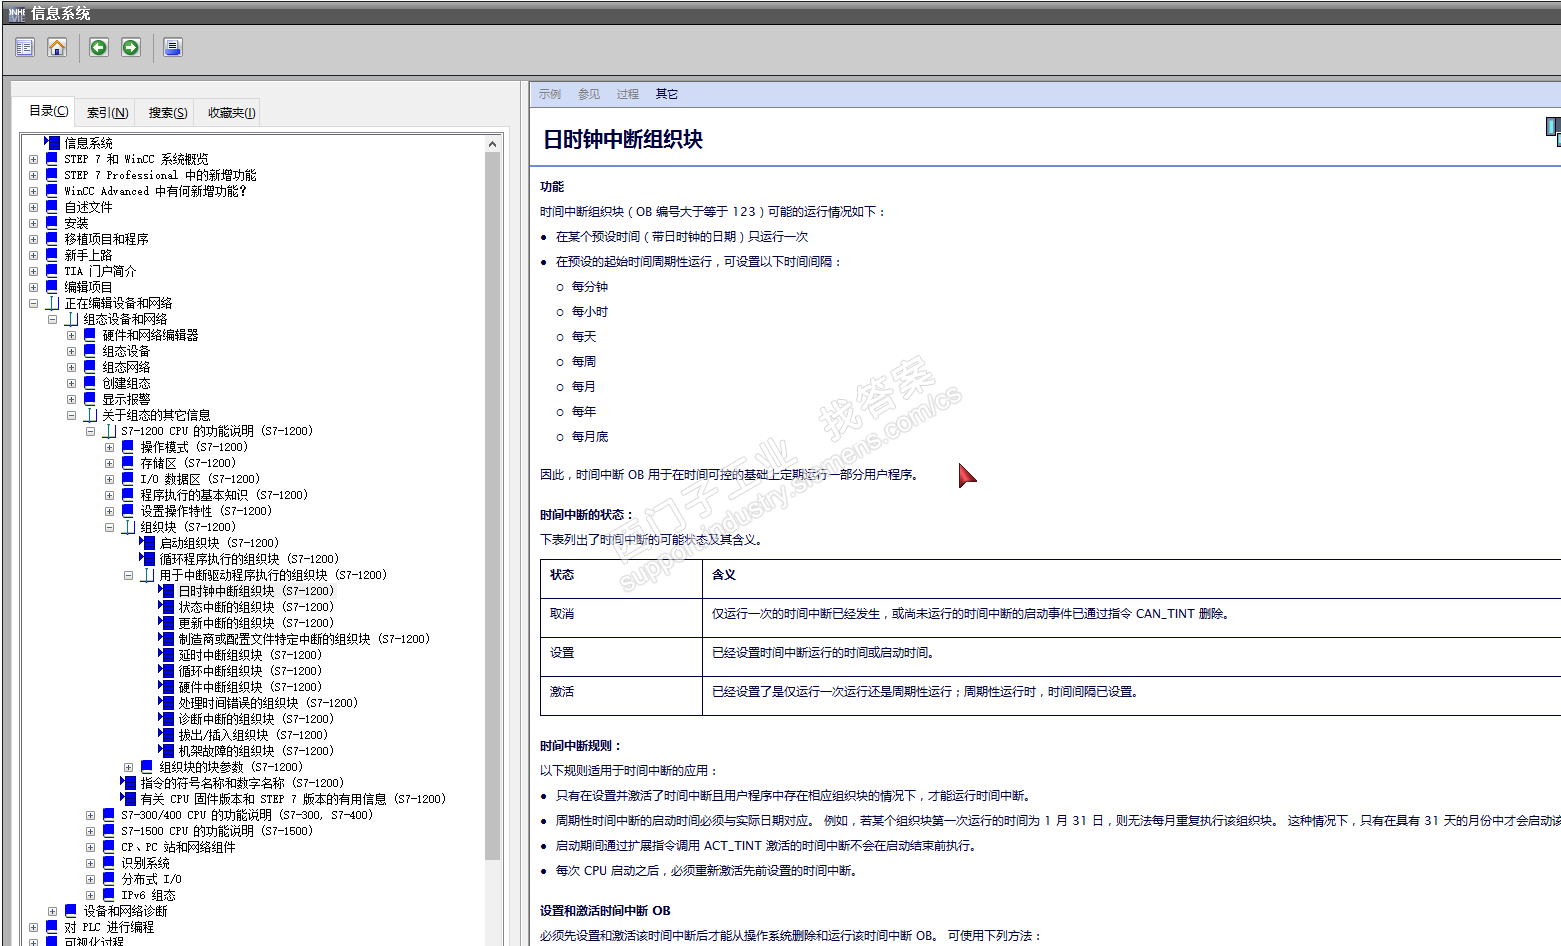Go to the help home page icon
1561x946 pixels.
[57, 47]
